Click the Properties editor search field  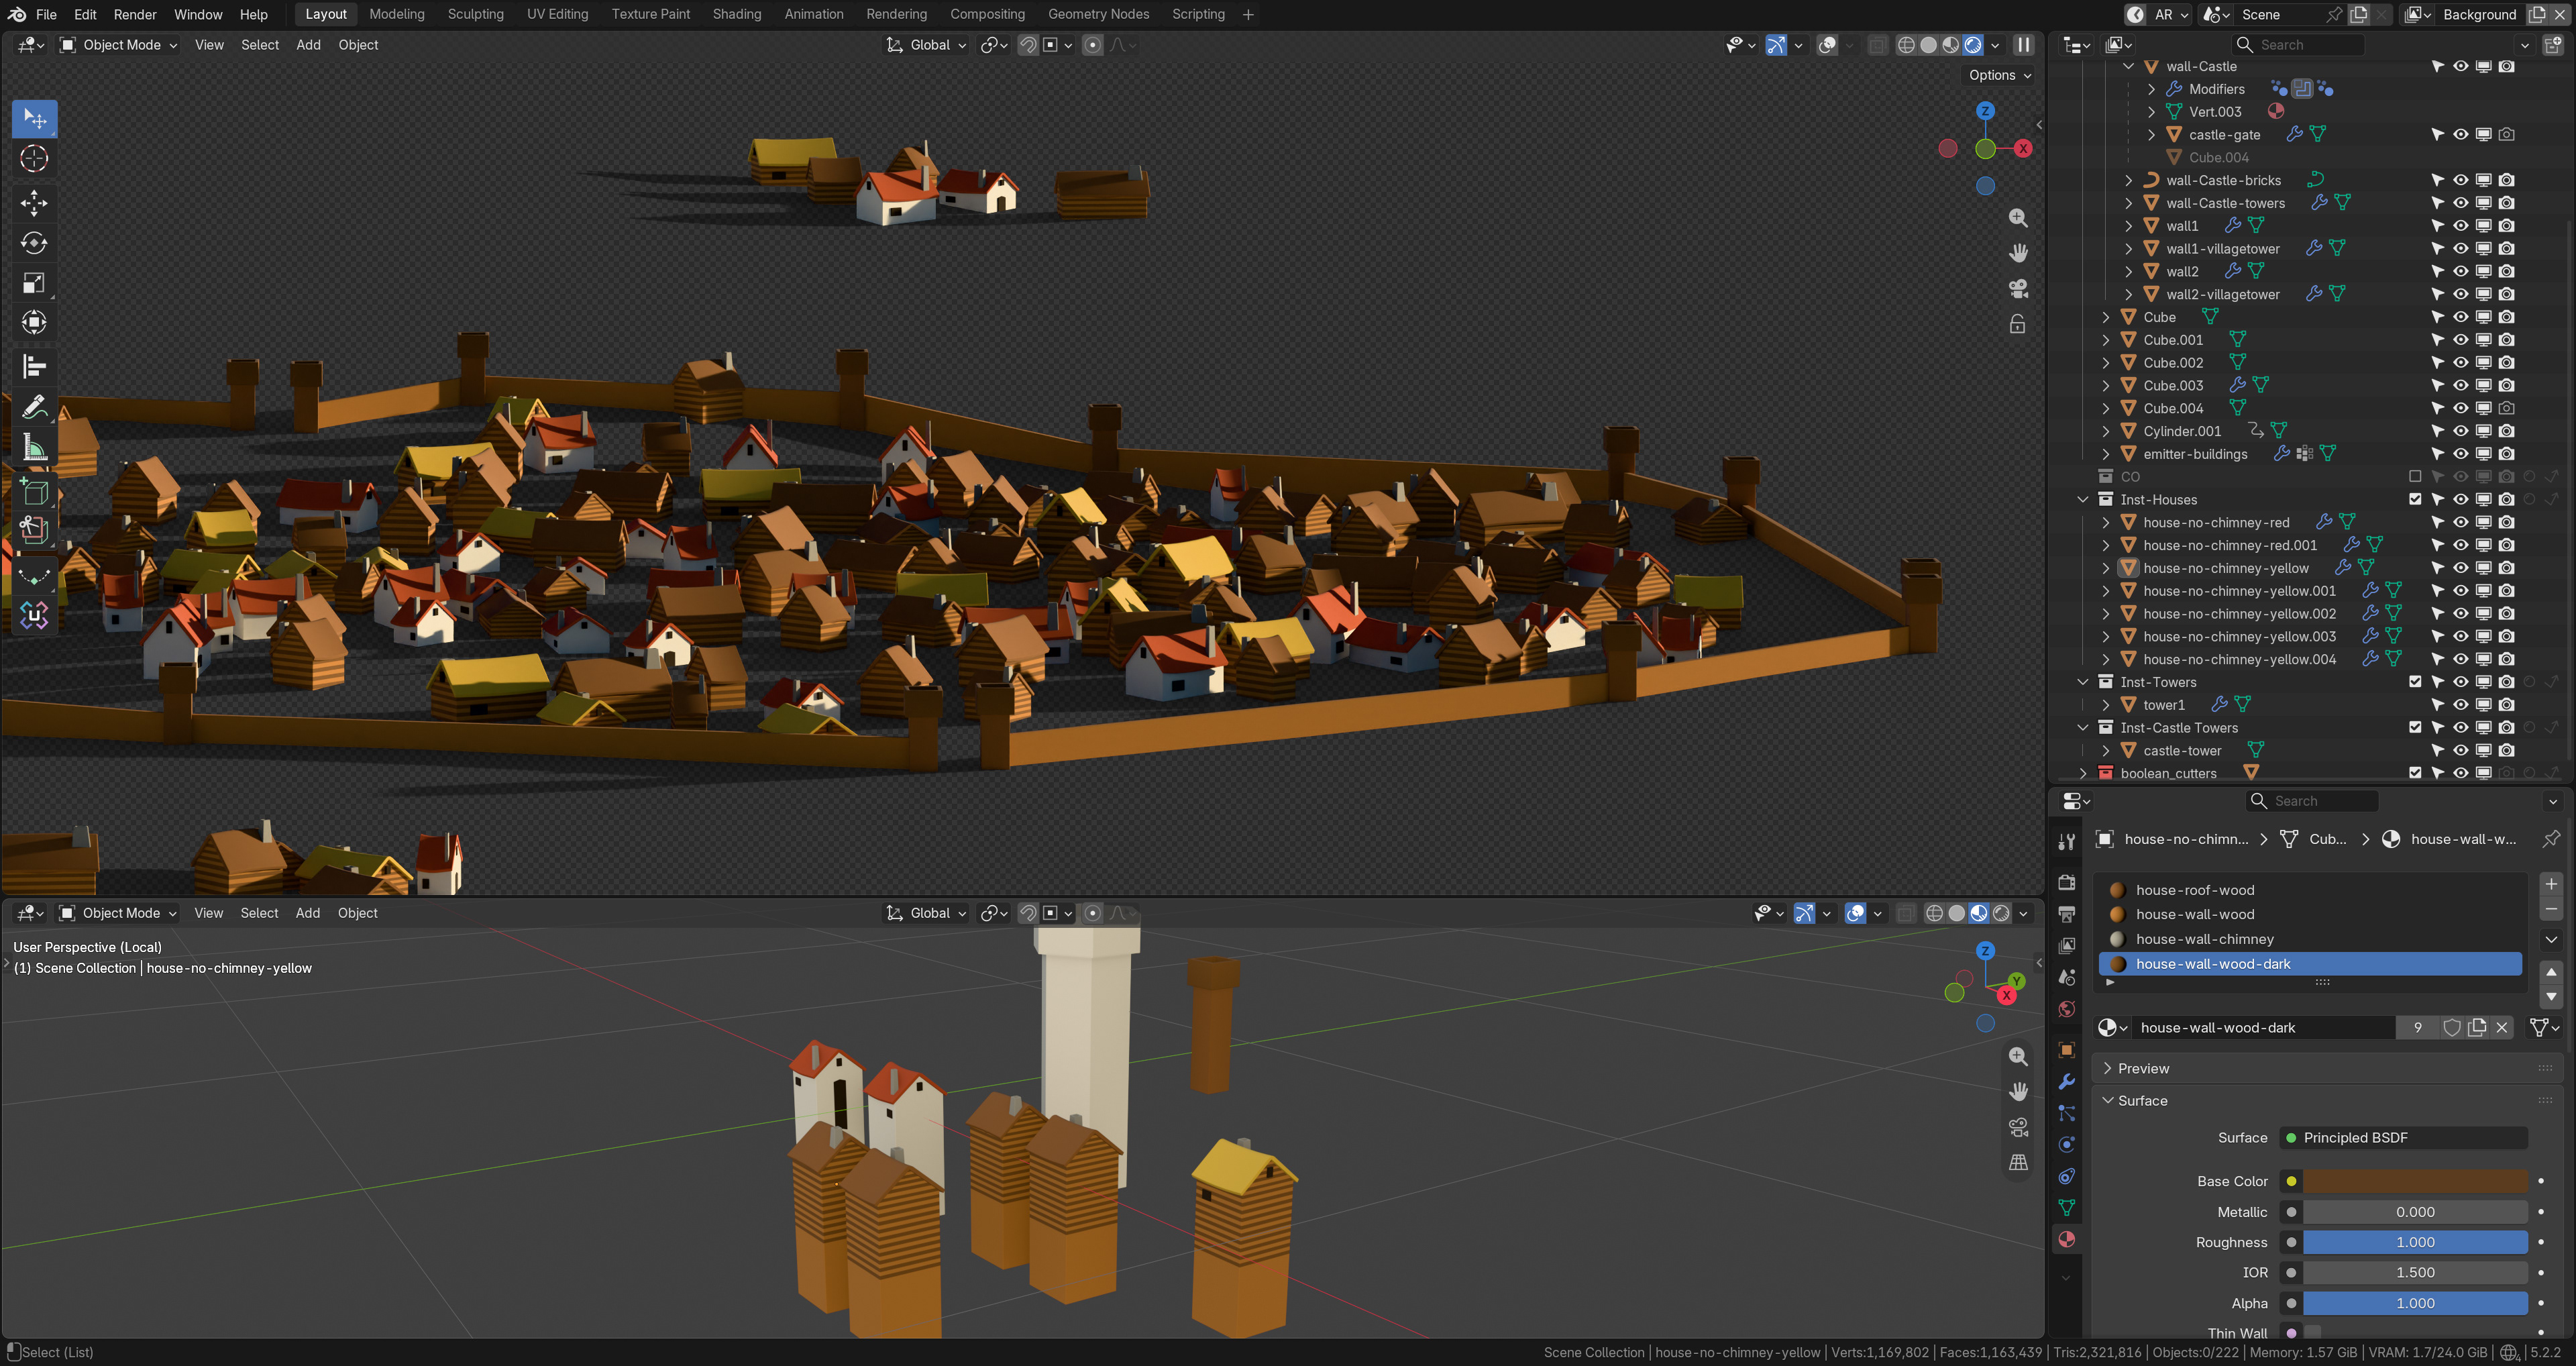coord(2312,801)
